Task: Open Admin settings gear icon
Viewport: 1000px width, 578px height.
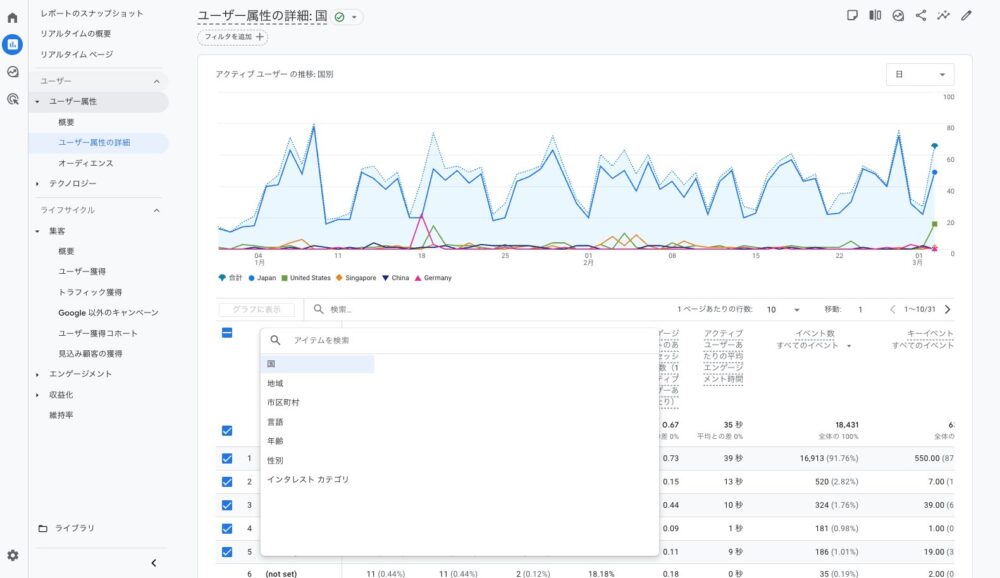Action: [x=12, y=555]
